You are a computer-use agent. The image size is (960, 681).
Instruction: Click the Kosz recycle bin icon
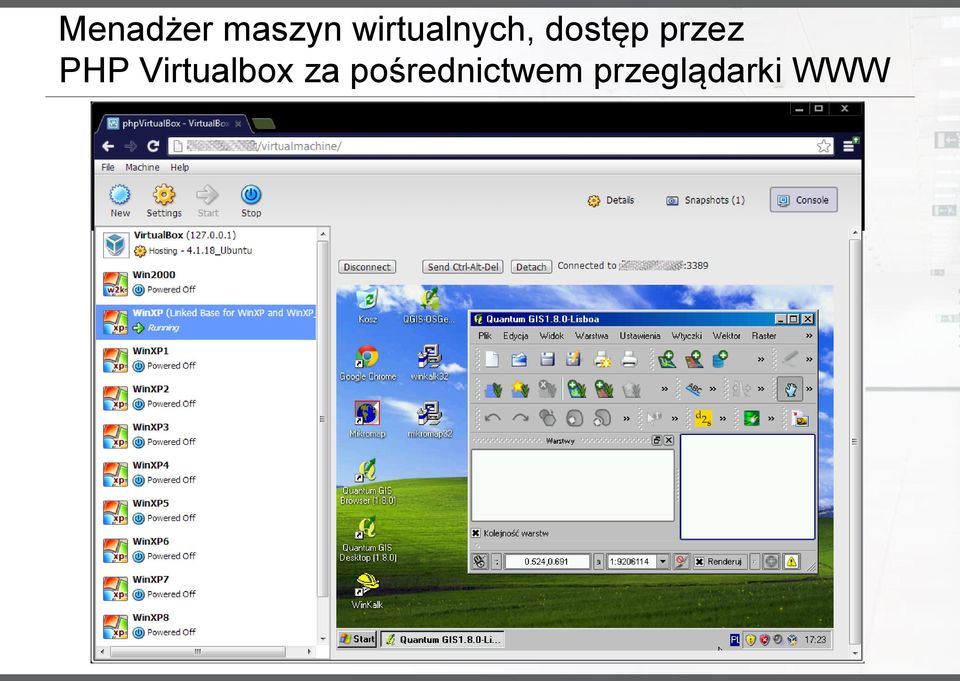367,306
